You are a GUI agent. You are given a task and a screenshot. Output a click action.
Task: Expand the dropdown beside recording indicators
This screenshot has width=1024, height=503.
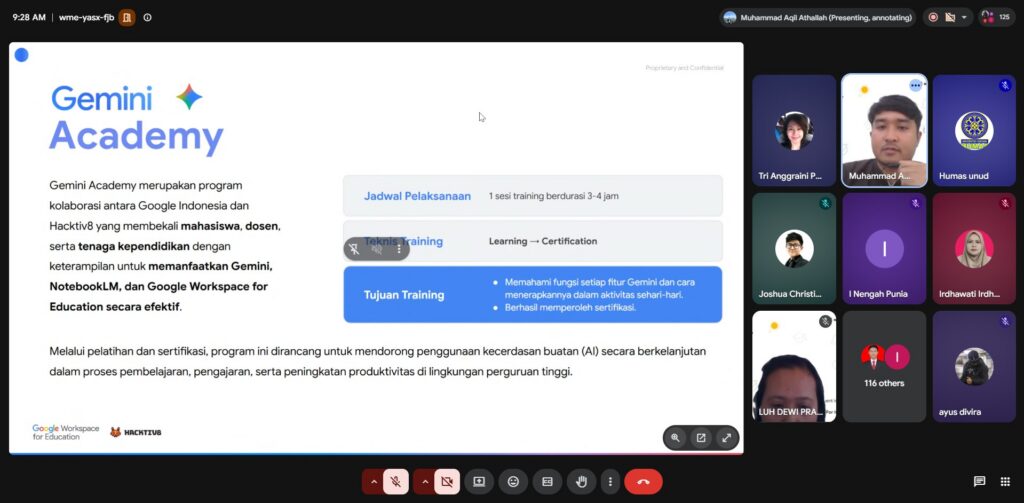point(964,18)
